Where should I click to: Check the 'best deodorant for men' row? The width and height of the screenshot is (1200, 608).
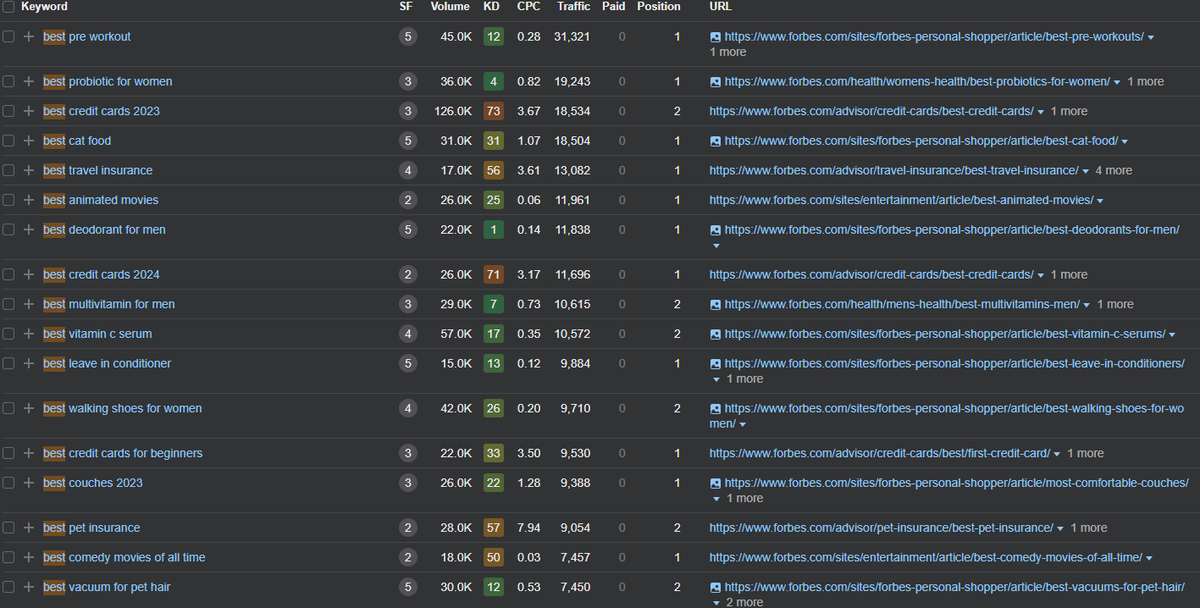pos(8,230)
